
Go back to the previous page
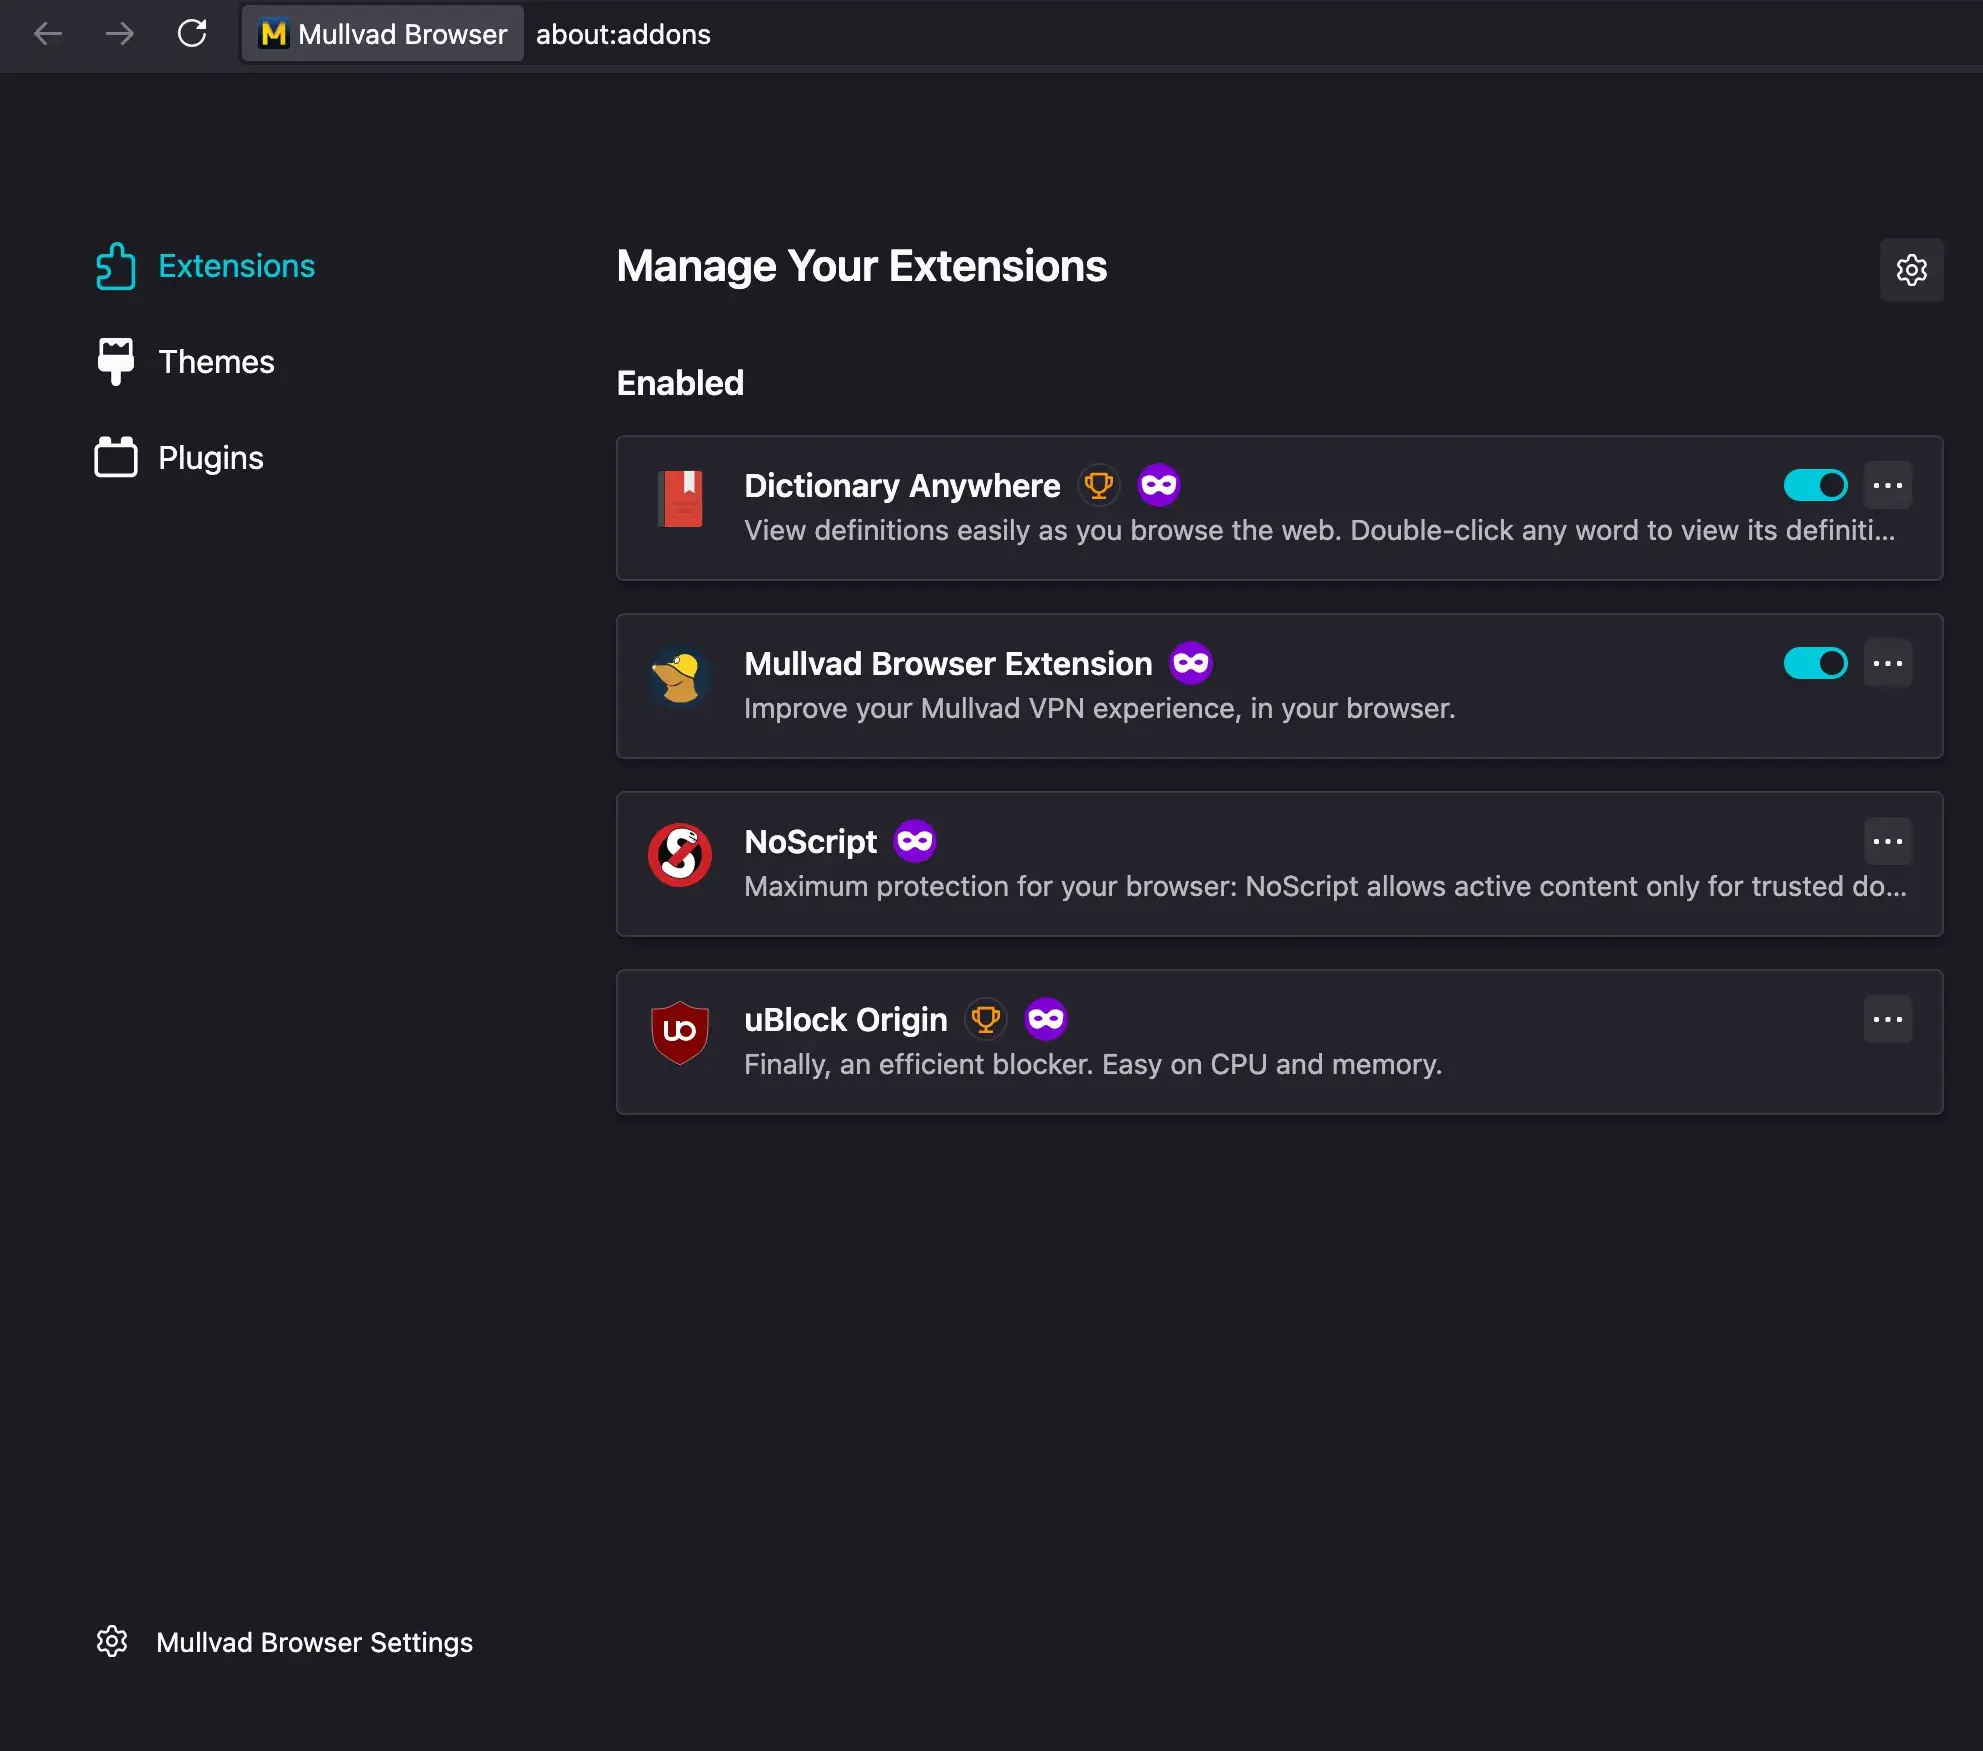coord(48,34)
